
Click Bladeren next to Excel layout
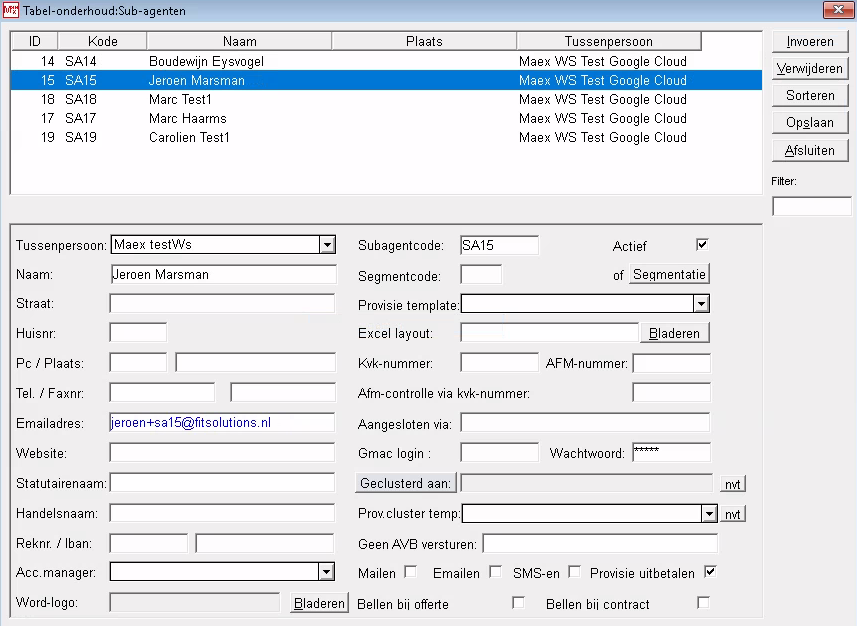(x=676, y=332)
